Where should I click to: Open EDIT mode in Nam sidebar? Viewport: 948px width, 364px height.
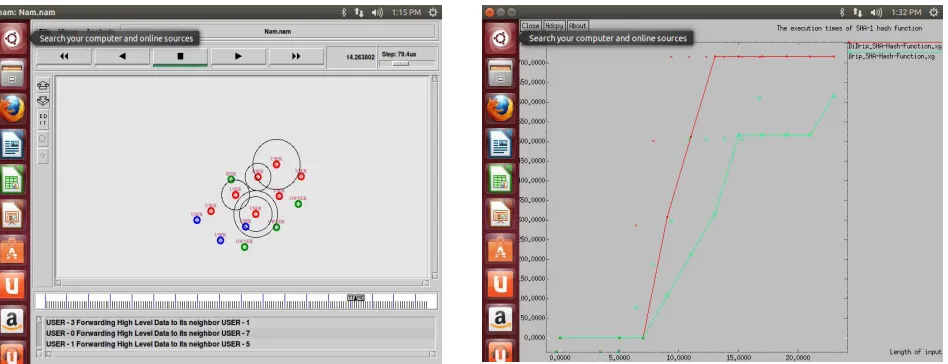click(x=43, y=119)
